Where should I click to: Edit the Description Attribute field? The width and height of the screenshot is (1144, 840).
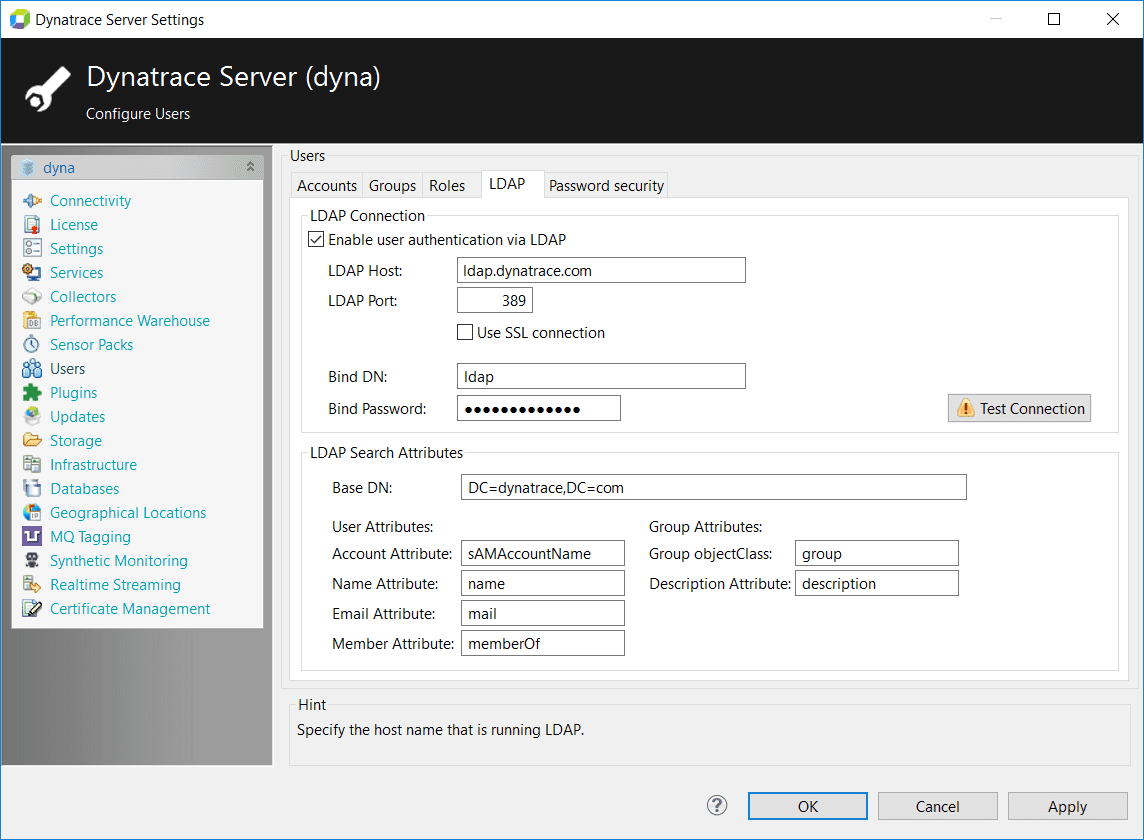[876, 582]
